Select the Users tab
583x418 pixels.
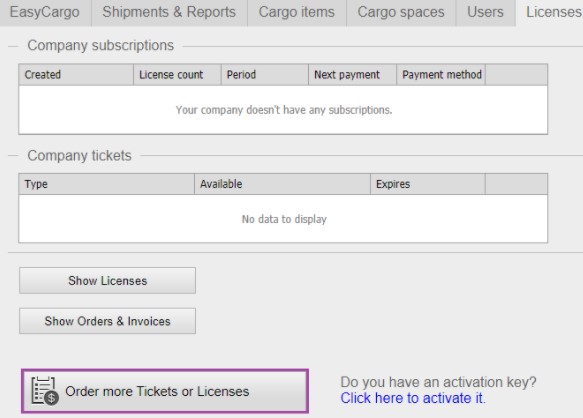click(x=485, y=13)
